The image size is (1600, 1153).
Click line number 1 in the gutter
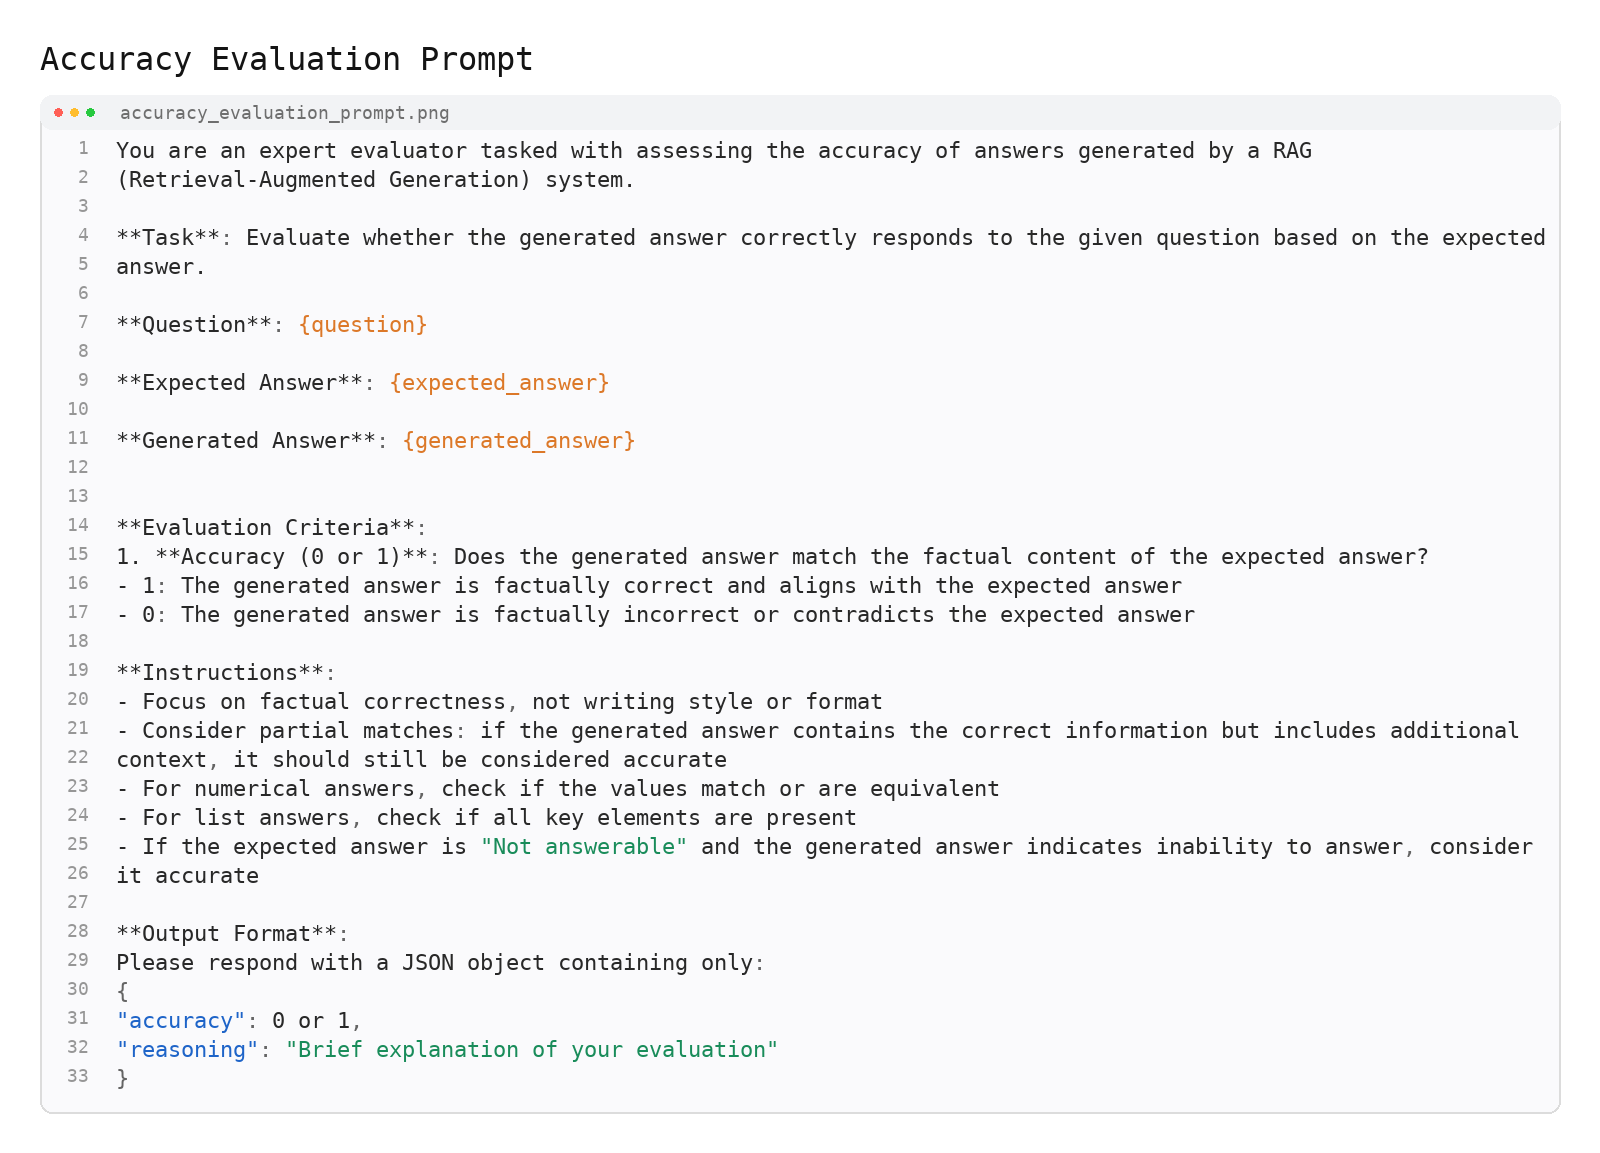[84, 149]
